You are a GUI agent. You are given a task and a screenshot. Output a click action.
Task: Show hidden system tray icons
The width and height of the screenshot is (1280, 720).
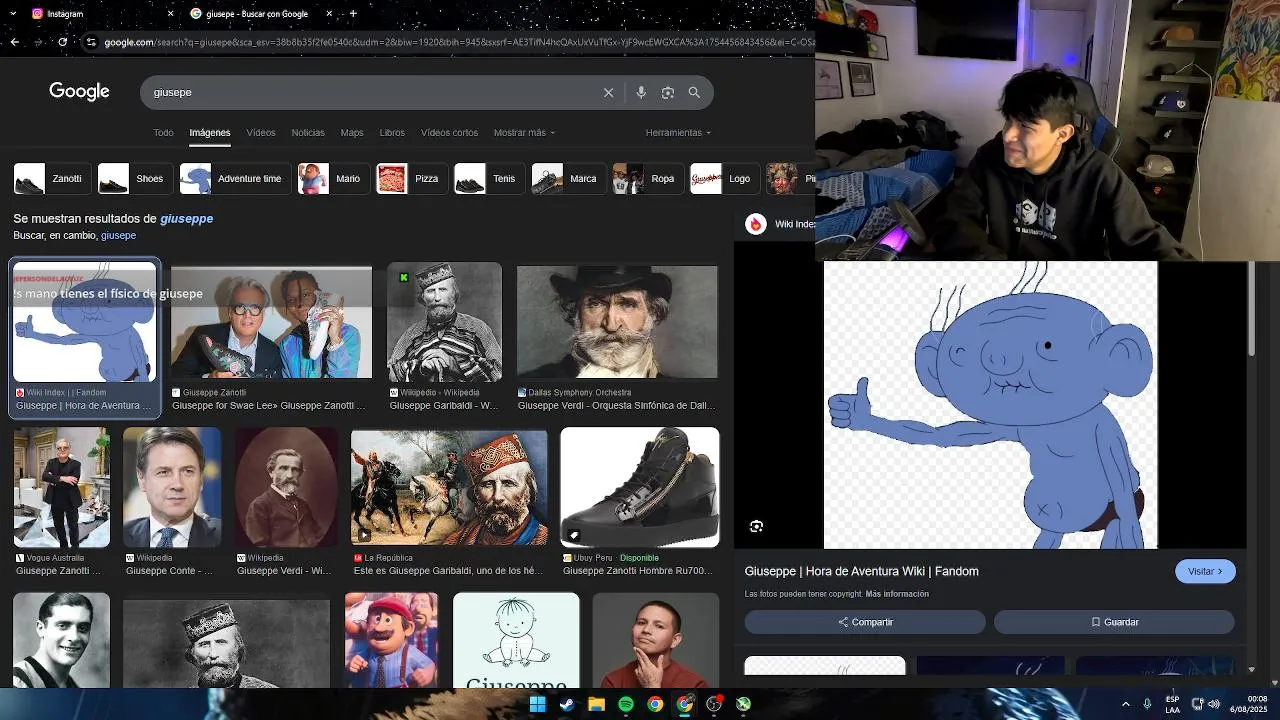(x=1125, y=704)
